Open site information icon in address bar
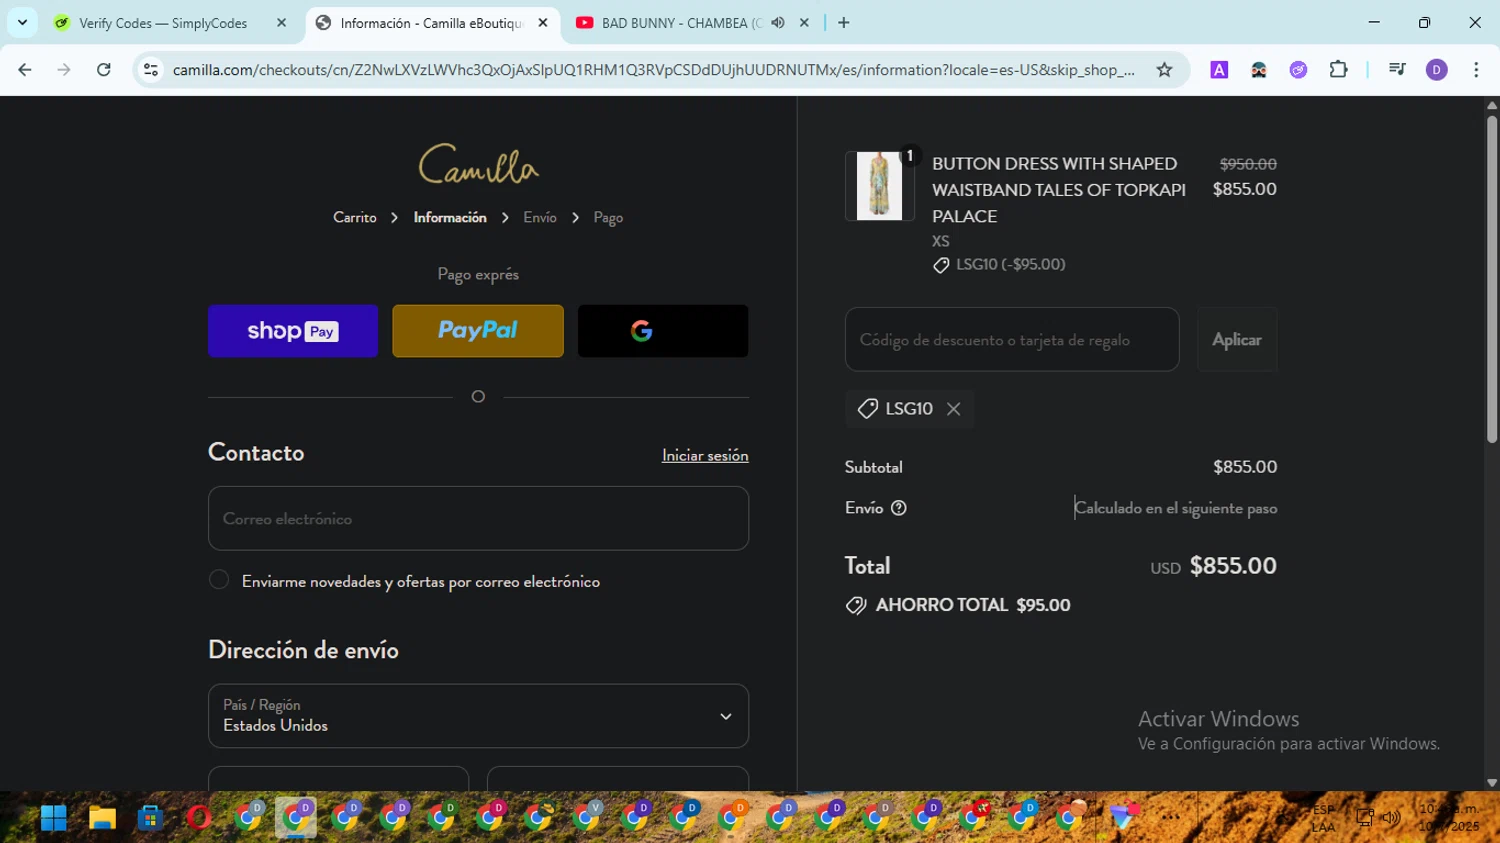 (x=151, y=70)
